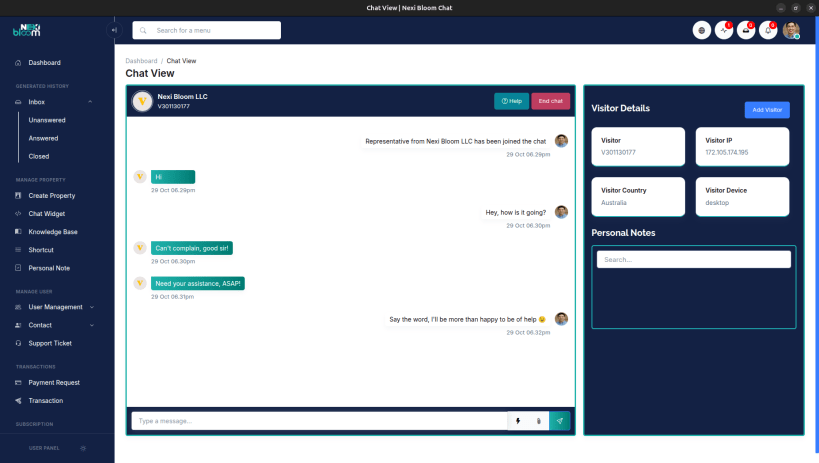Click the Transaction send icon
This screenshot has width=819, height=463.
click(x=18, y=401)
